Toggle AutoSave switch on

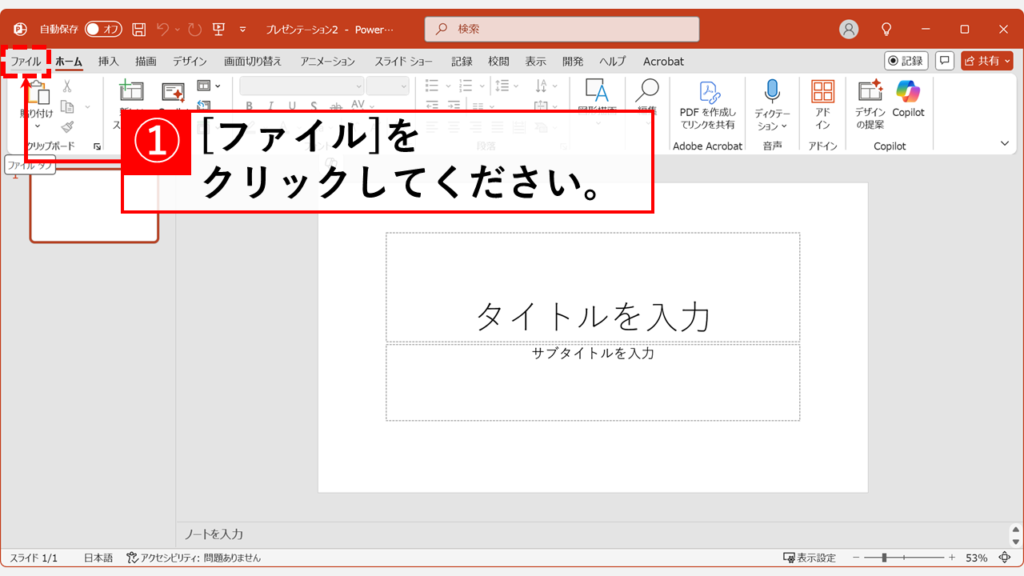click(x=103, y=29)
